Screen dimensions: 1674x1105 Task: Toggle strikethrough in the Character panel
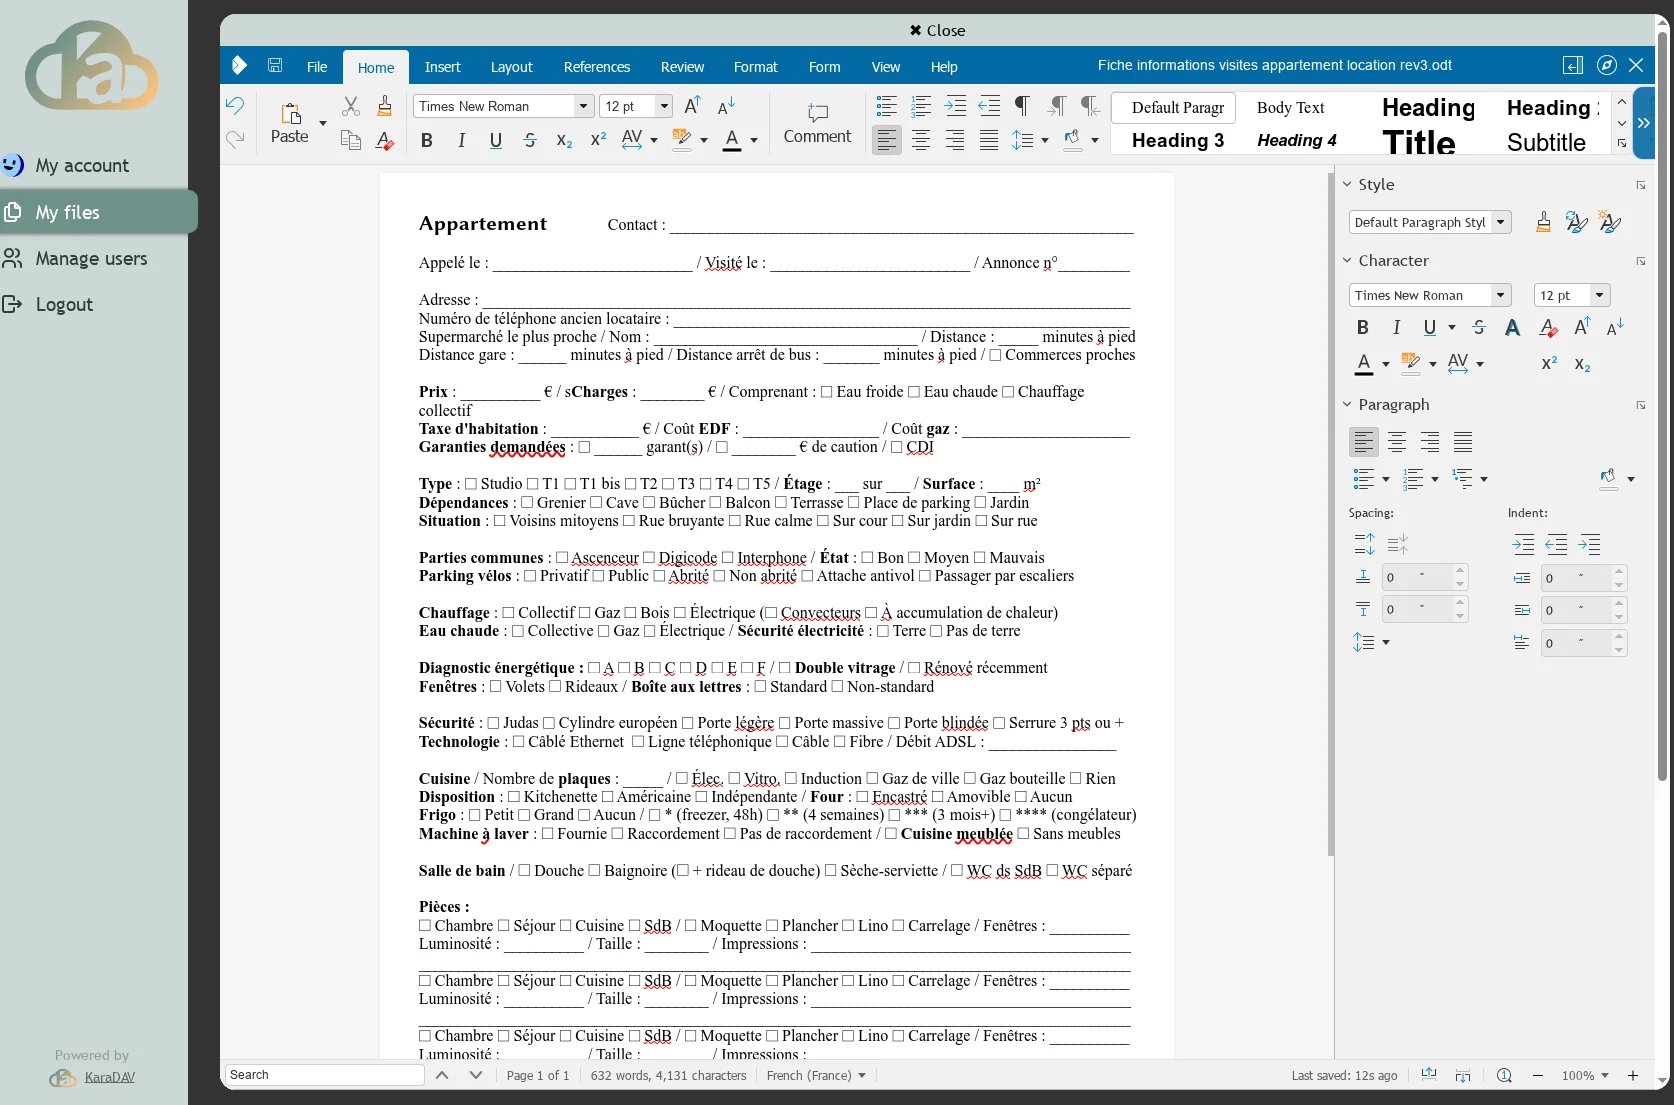tap(1479, 327)
